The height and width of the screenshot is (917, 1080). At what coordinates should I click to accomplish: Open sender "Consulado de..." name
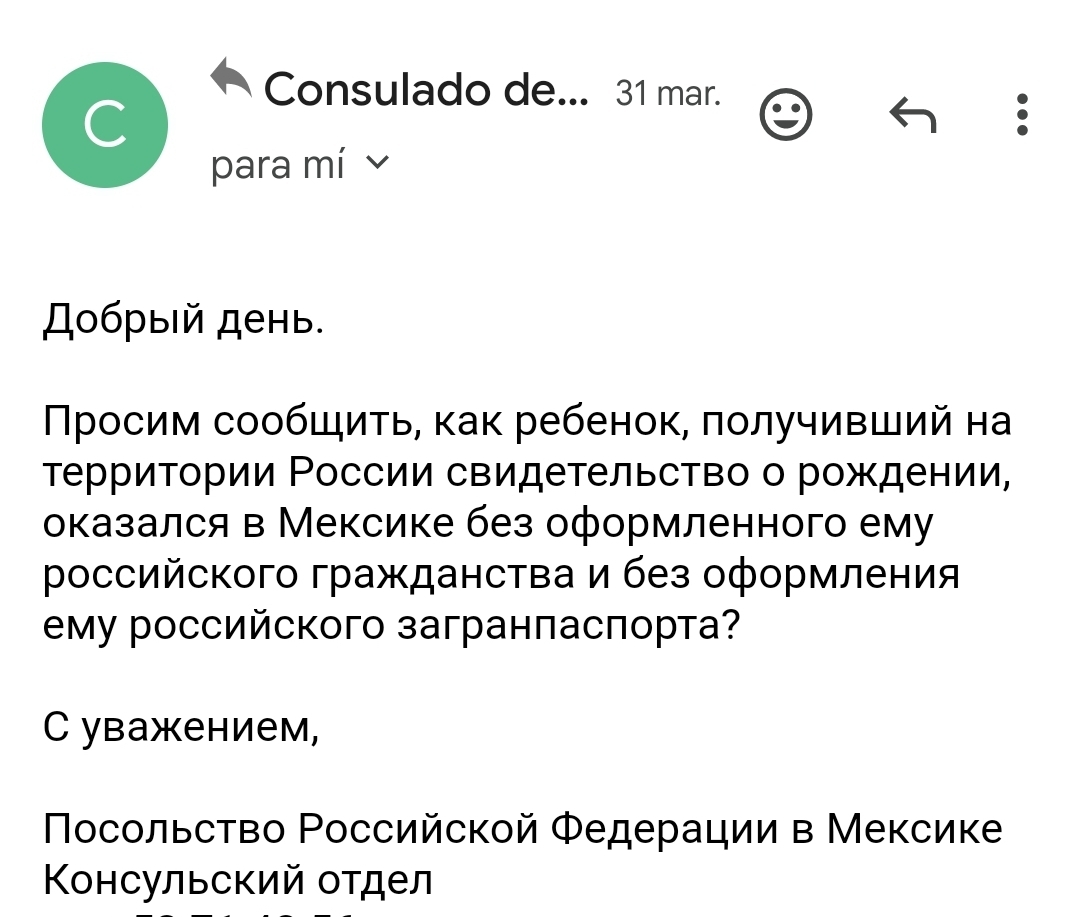click(x=427, y=91)
